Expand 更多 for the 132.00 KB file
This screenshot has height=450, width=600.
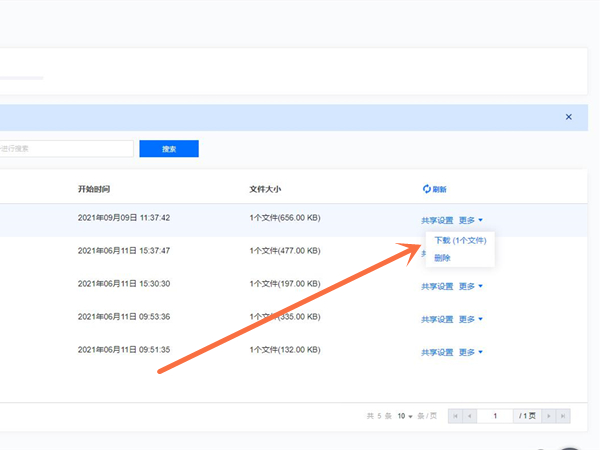[x=471, y=352]
